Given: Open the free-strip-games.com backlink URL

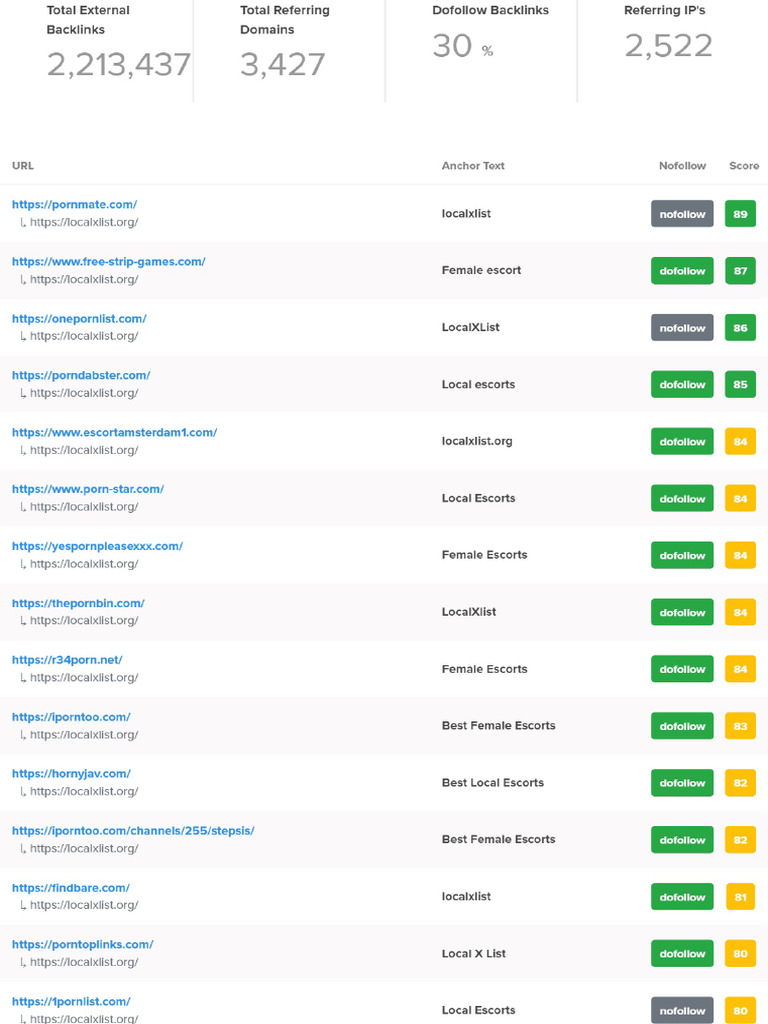Looking at the screenshot, I should [108, 262].
